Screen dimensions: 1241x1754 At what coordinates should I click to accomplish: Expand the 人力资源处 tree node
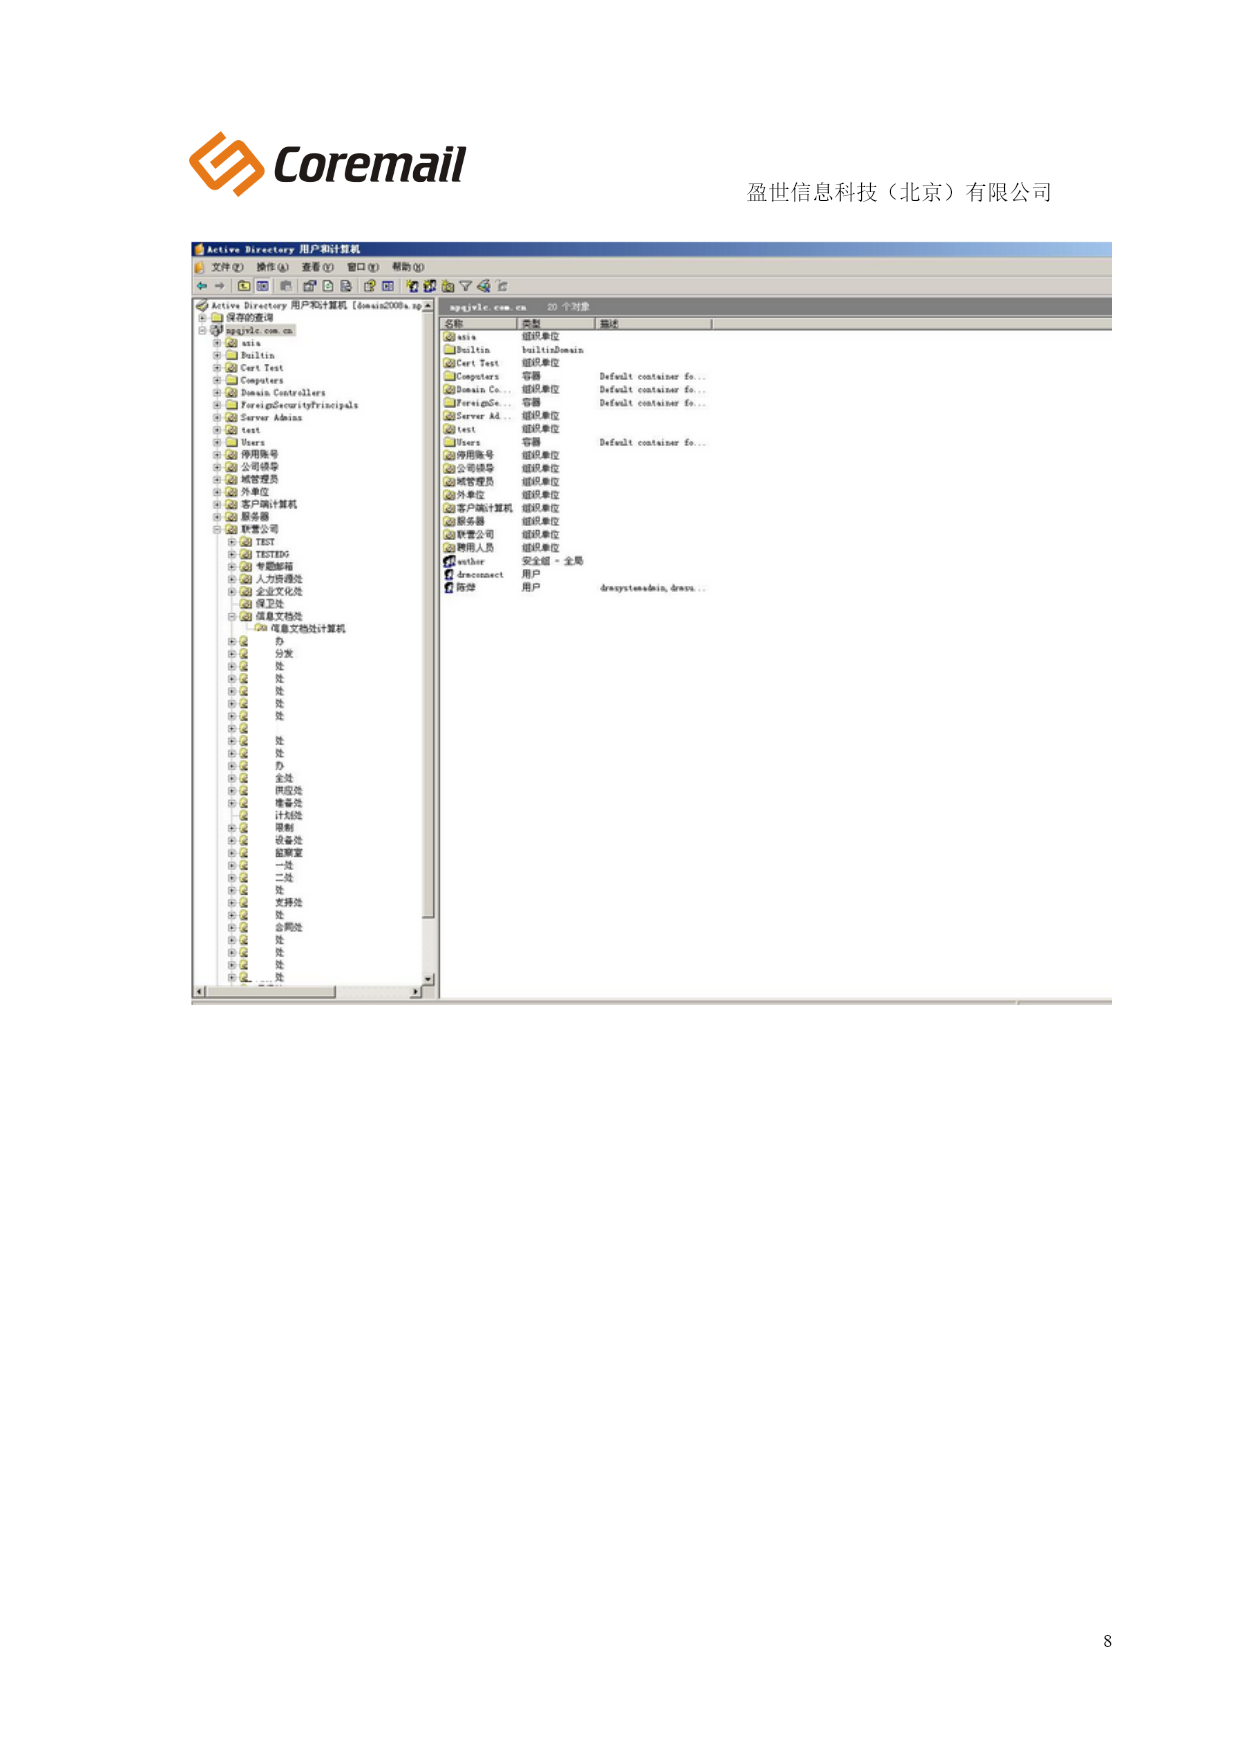click(232, 579)
